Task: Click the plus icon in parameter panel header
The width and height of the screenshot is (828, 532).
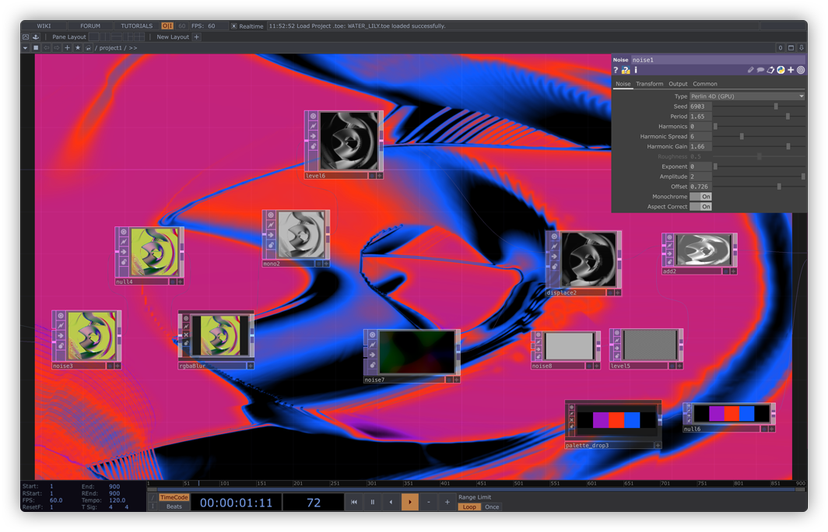Action: click(791, 70)
